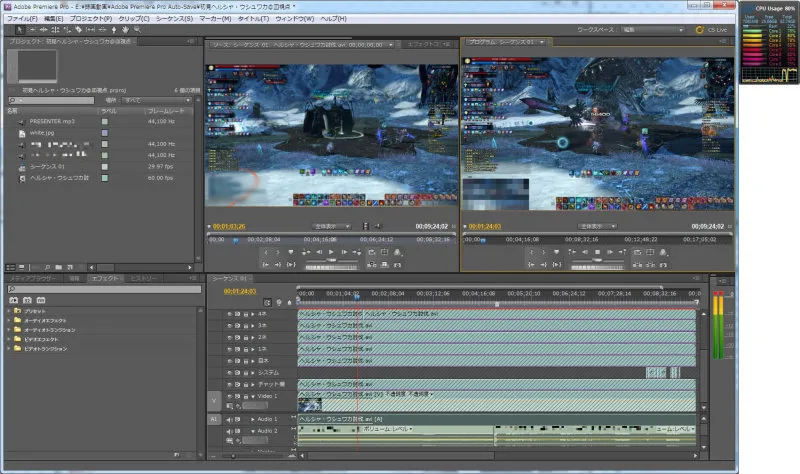Click Export Frame icon in Program monitor
The width and height of the screenshot is (800, 474).
[x=663, y=265]
